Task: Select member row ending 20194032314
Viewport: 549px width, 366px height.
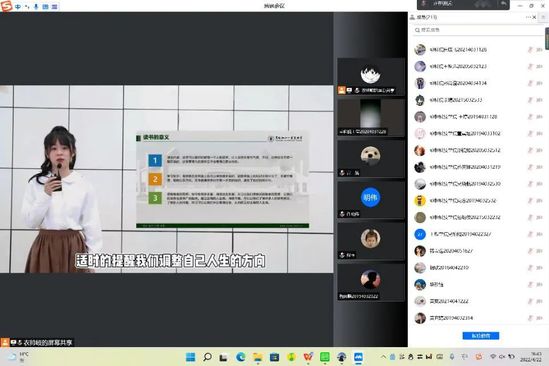Action: pos(478,318)
